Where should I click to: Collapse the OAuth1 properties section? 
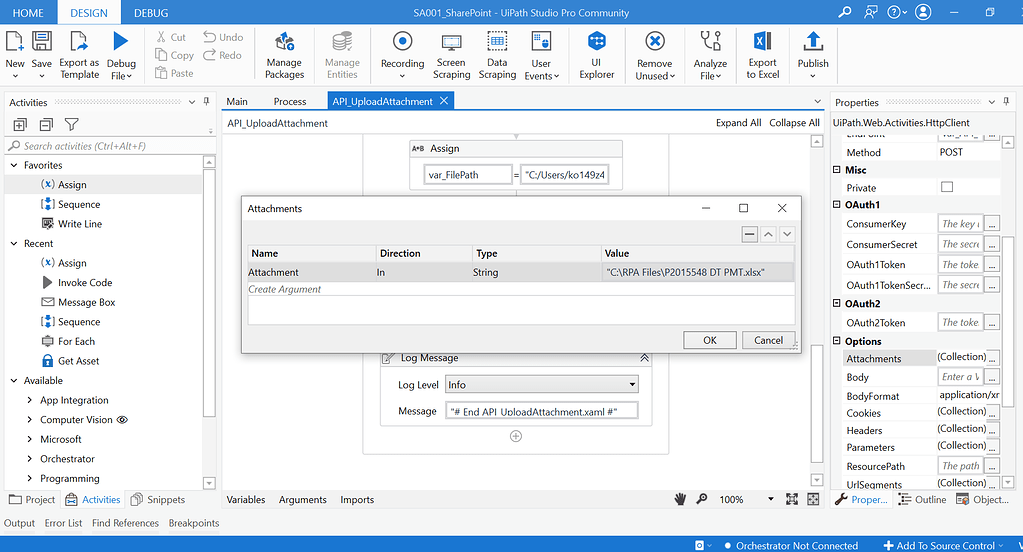[x=838, y=205]
